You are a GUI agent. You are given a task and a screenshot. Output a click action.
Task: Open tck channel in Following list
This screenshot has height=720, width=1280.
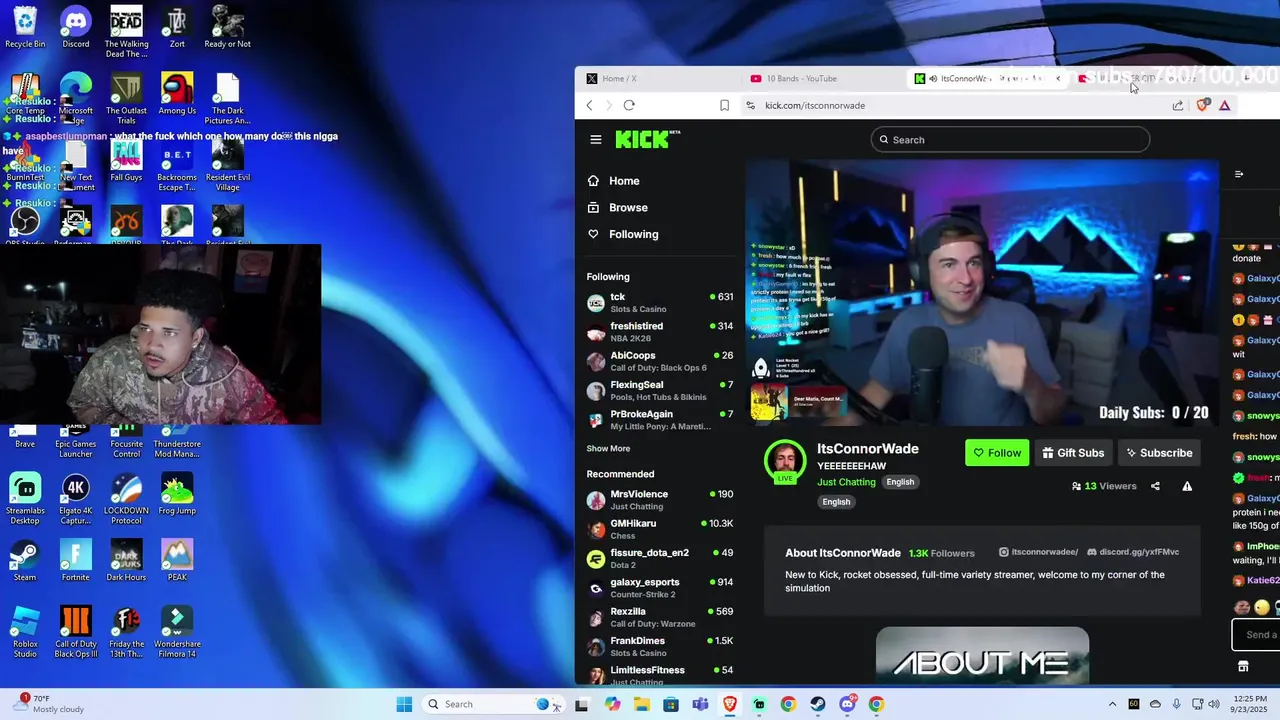tap(660, 303)
